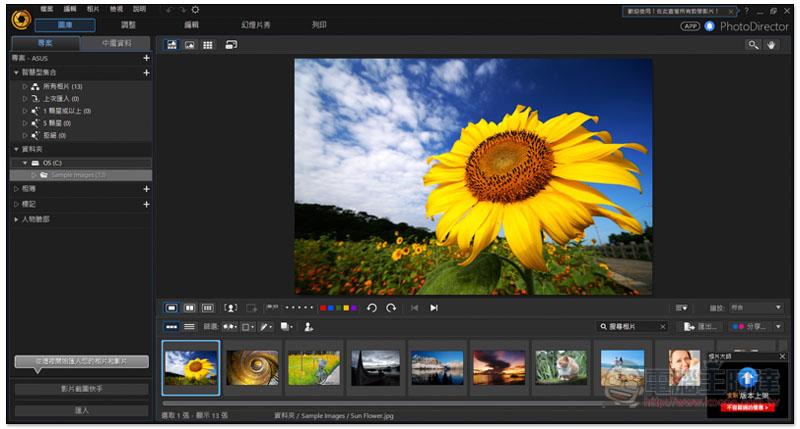Click the 匯入 import button
The height and width of the screenshot is (429, 800).
[x=82, y=410]
